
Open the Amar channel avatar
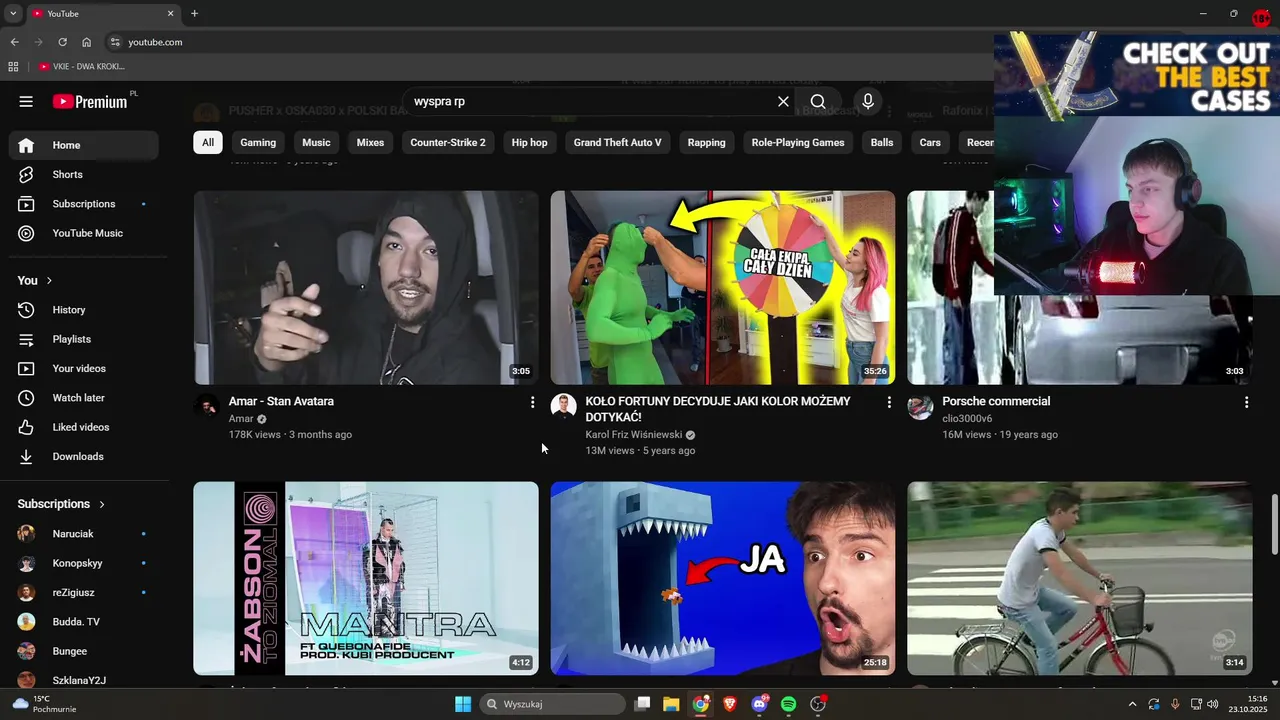[206, 407]
